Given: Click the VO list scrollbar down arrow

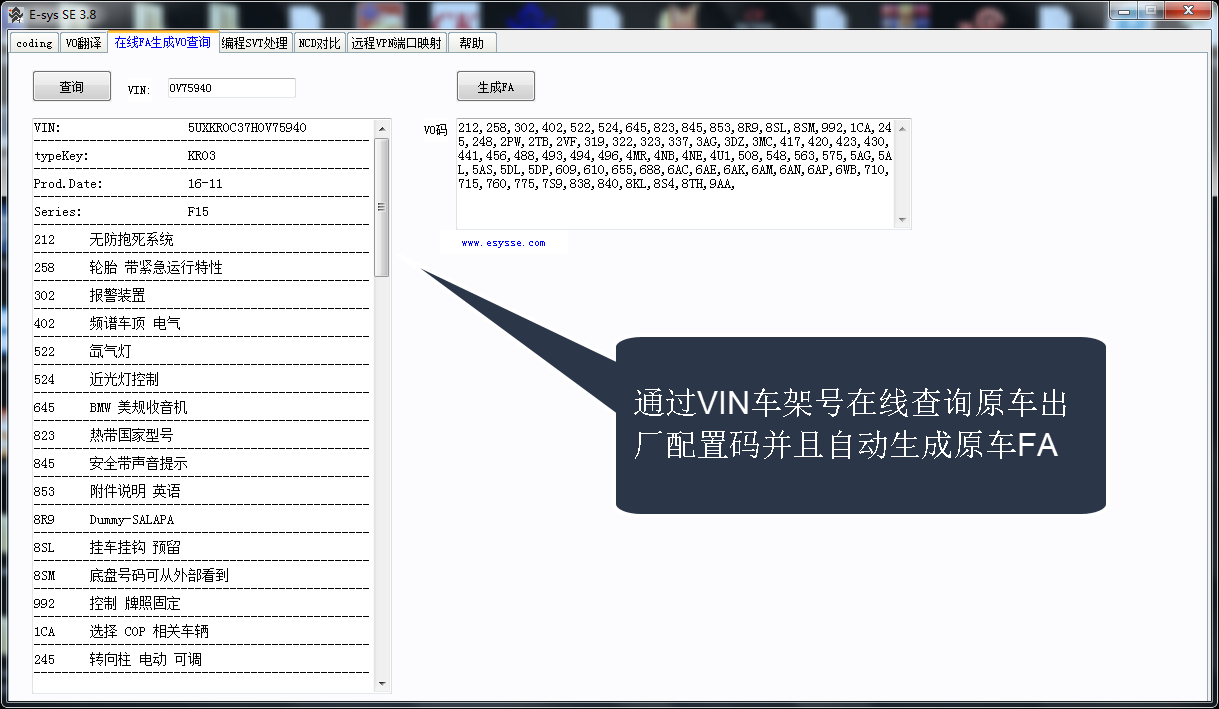Looking at the screenshot, I should coord(382,684).
